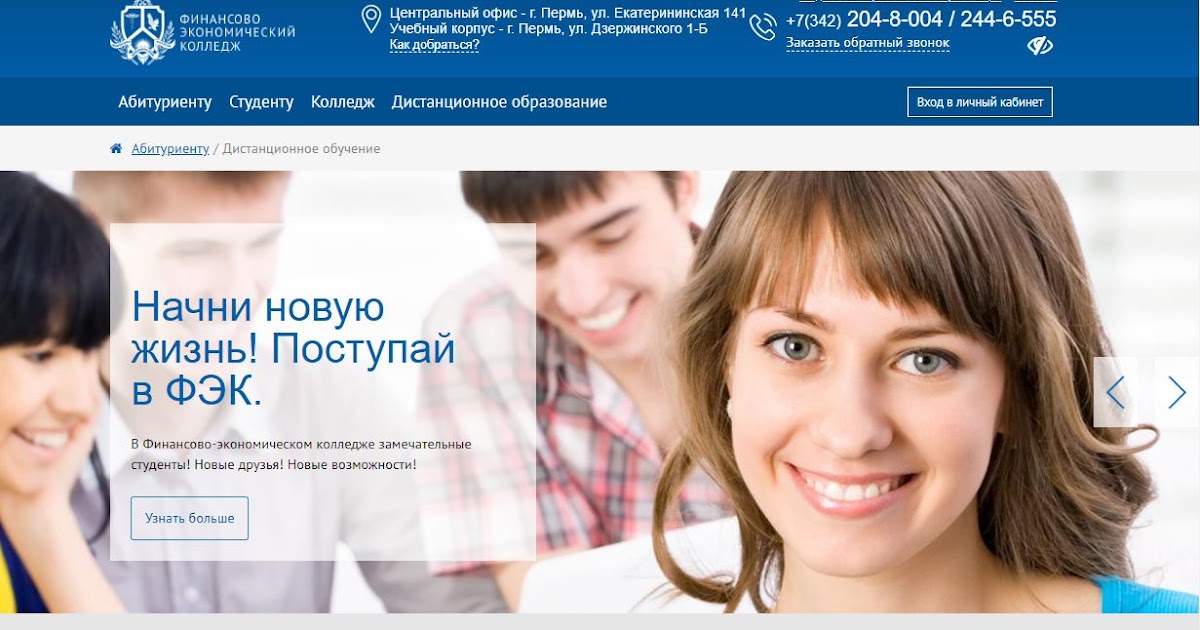The width and height of the screenshot is (1200, 630).
Task: Click the Начни новую жизнь headline
Action: [294, 349]
